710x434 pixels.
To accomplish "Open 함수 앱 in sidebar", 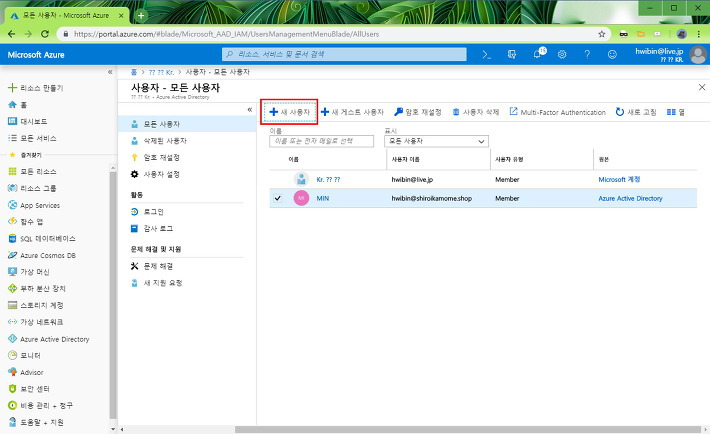I will [x=26, y=222].
